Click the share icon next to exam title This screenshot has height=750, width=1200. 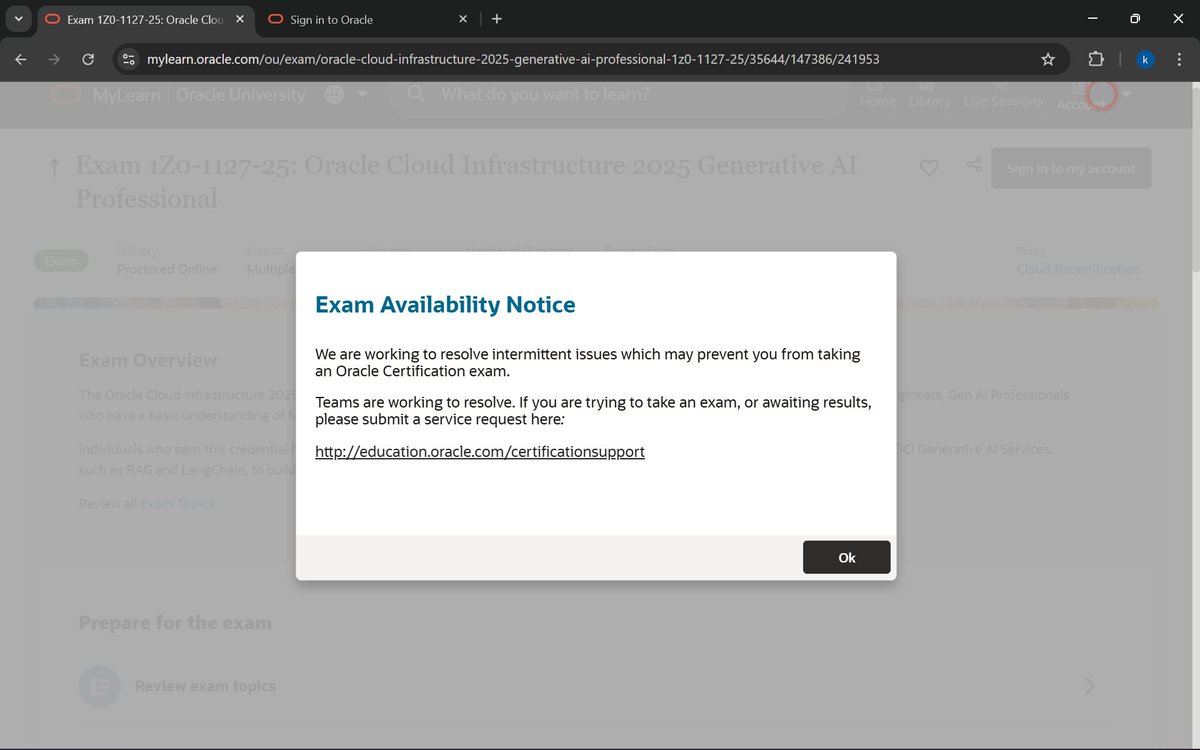click(973, 167)
